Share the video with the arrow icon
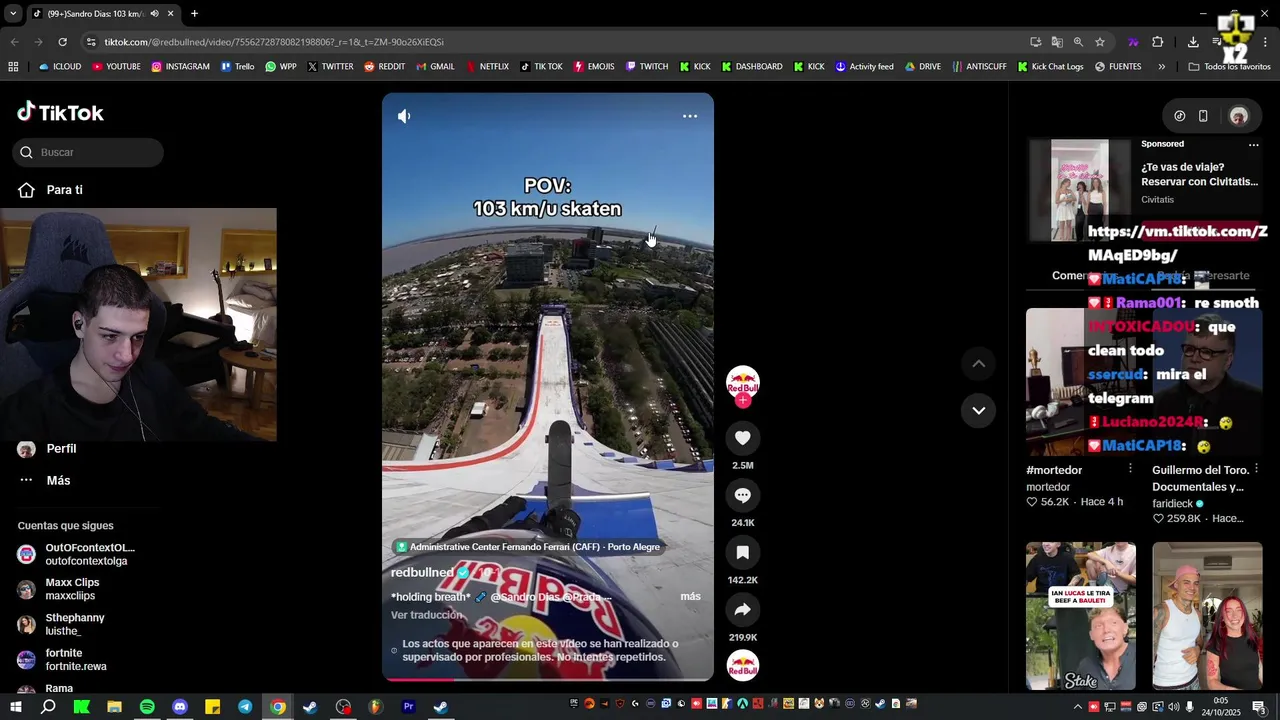This screenshot has height=720, width=1280. tap(743, 610)
